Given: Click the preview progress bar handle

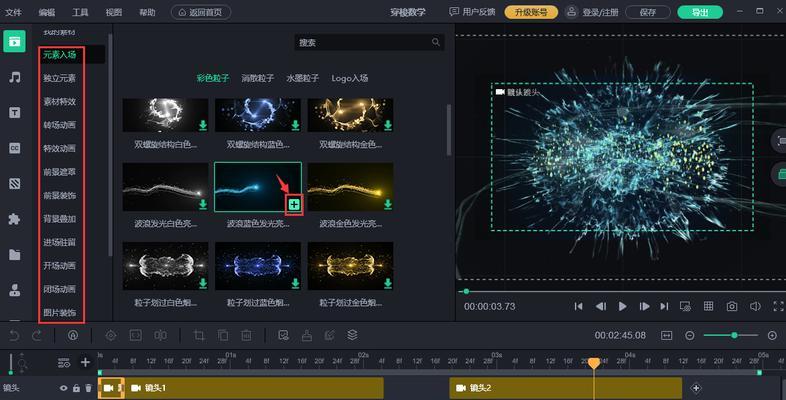Looking at the screenshot, I should [466, 291].
